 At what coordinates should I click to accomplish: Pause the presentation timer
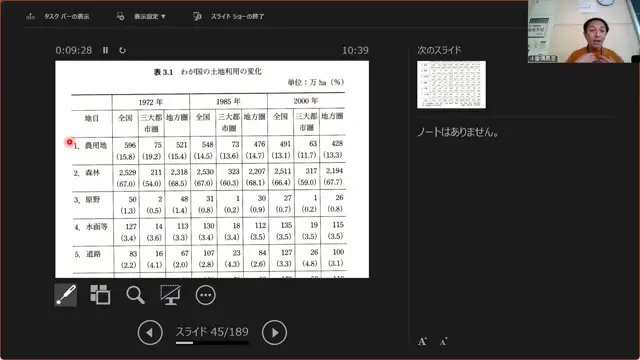coord(105,50)
